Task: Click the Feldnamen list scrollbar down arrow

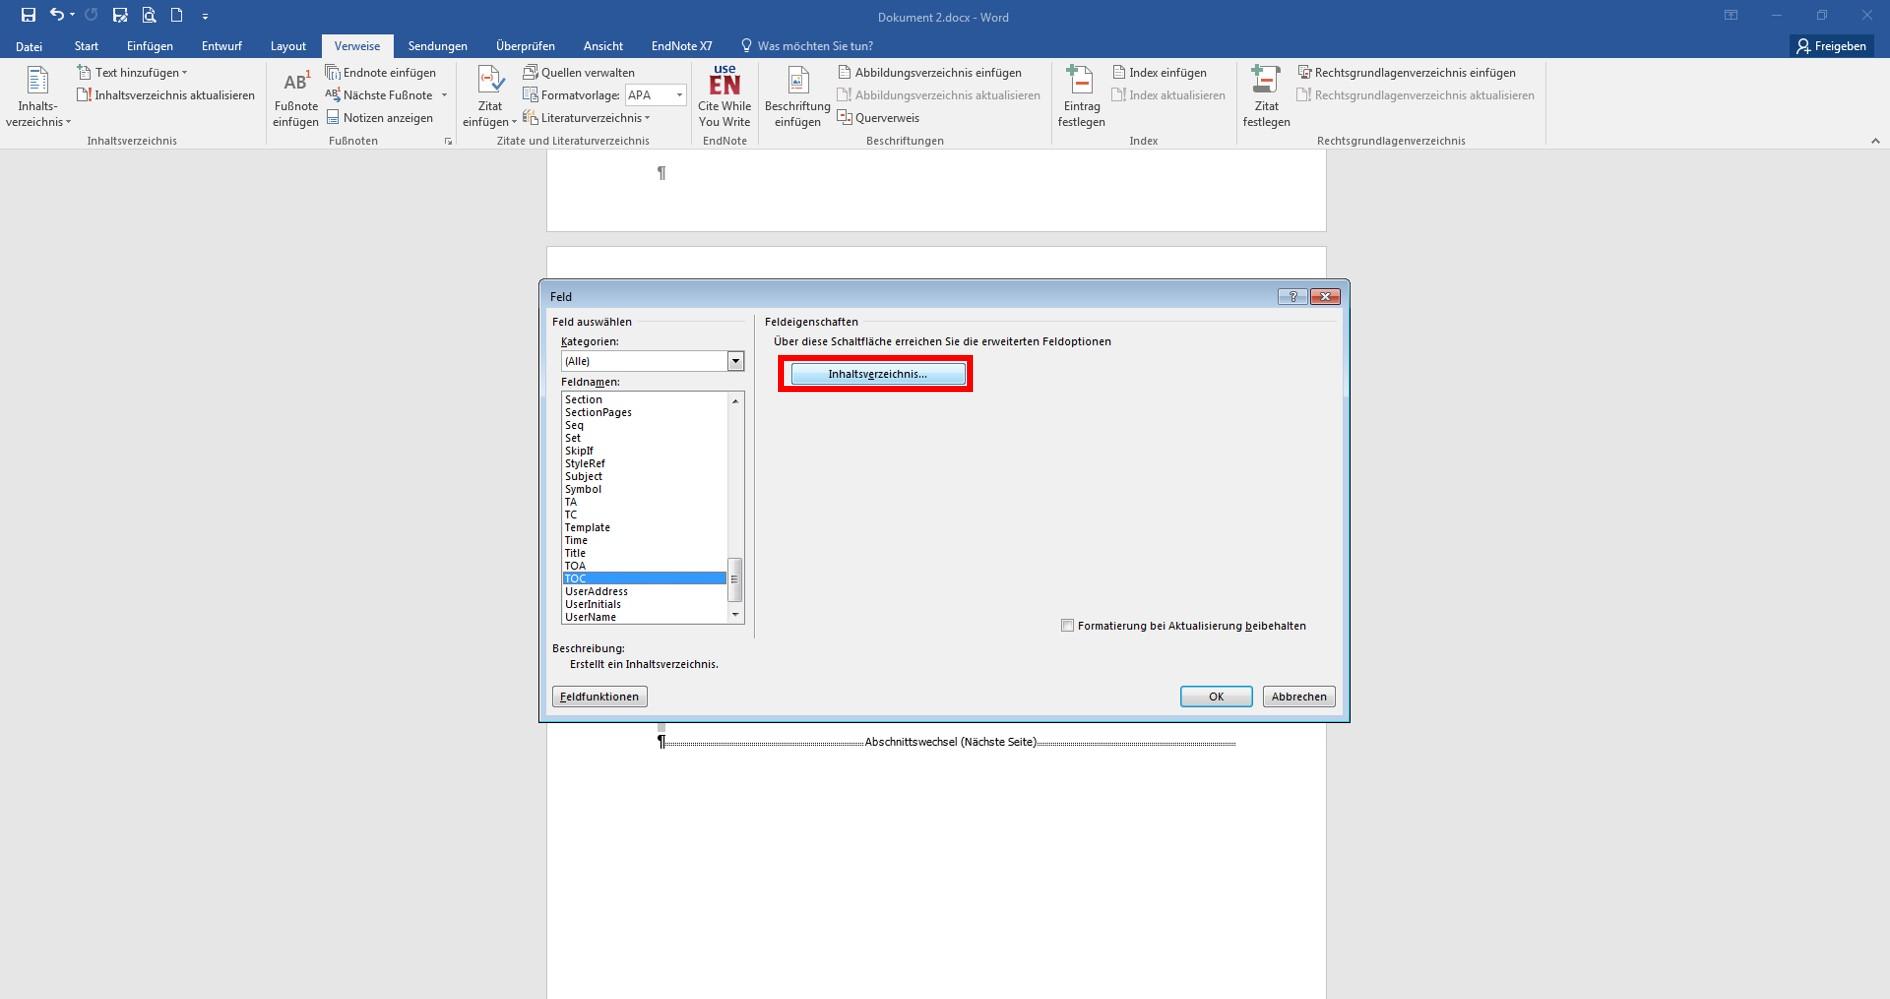Action: tap(736, 615)
